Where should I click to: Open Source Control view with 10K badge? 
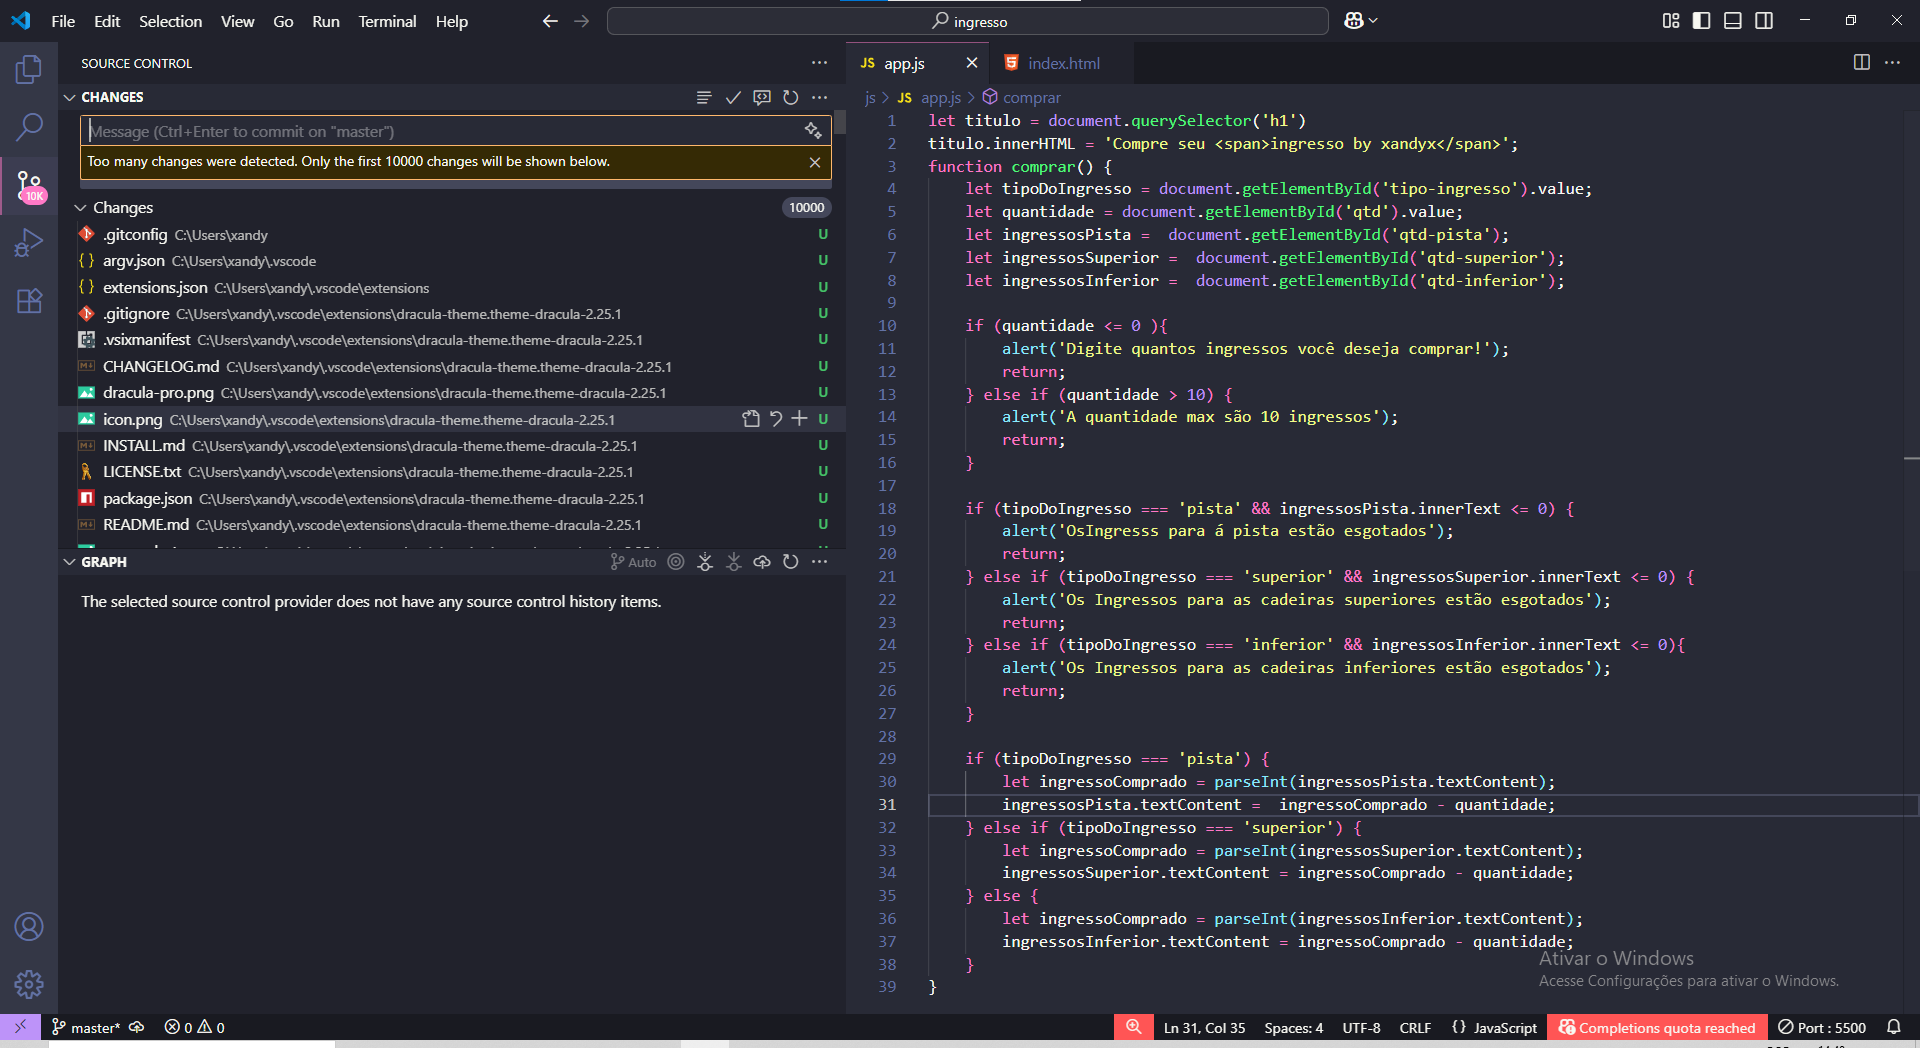tap(30, 186)
